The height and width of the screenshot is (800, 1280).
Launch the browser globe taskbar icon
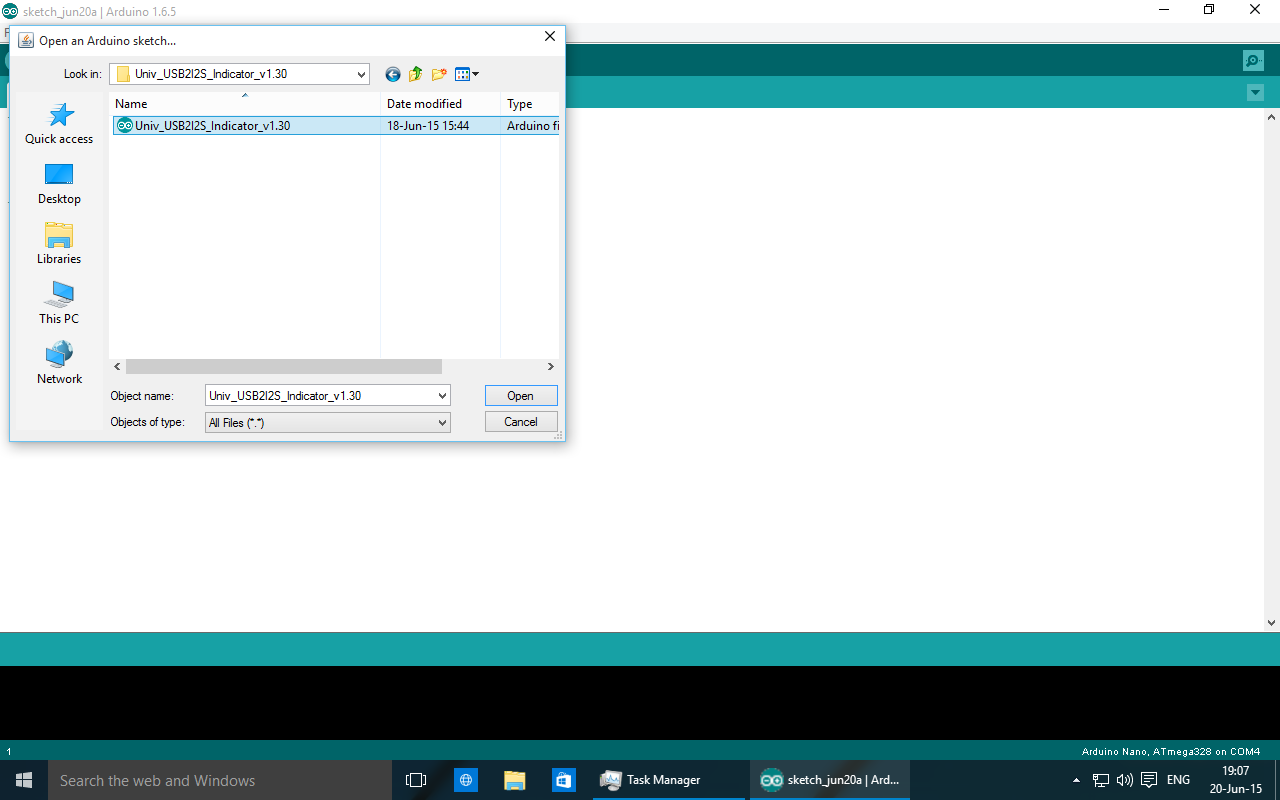pos(465,780)
